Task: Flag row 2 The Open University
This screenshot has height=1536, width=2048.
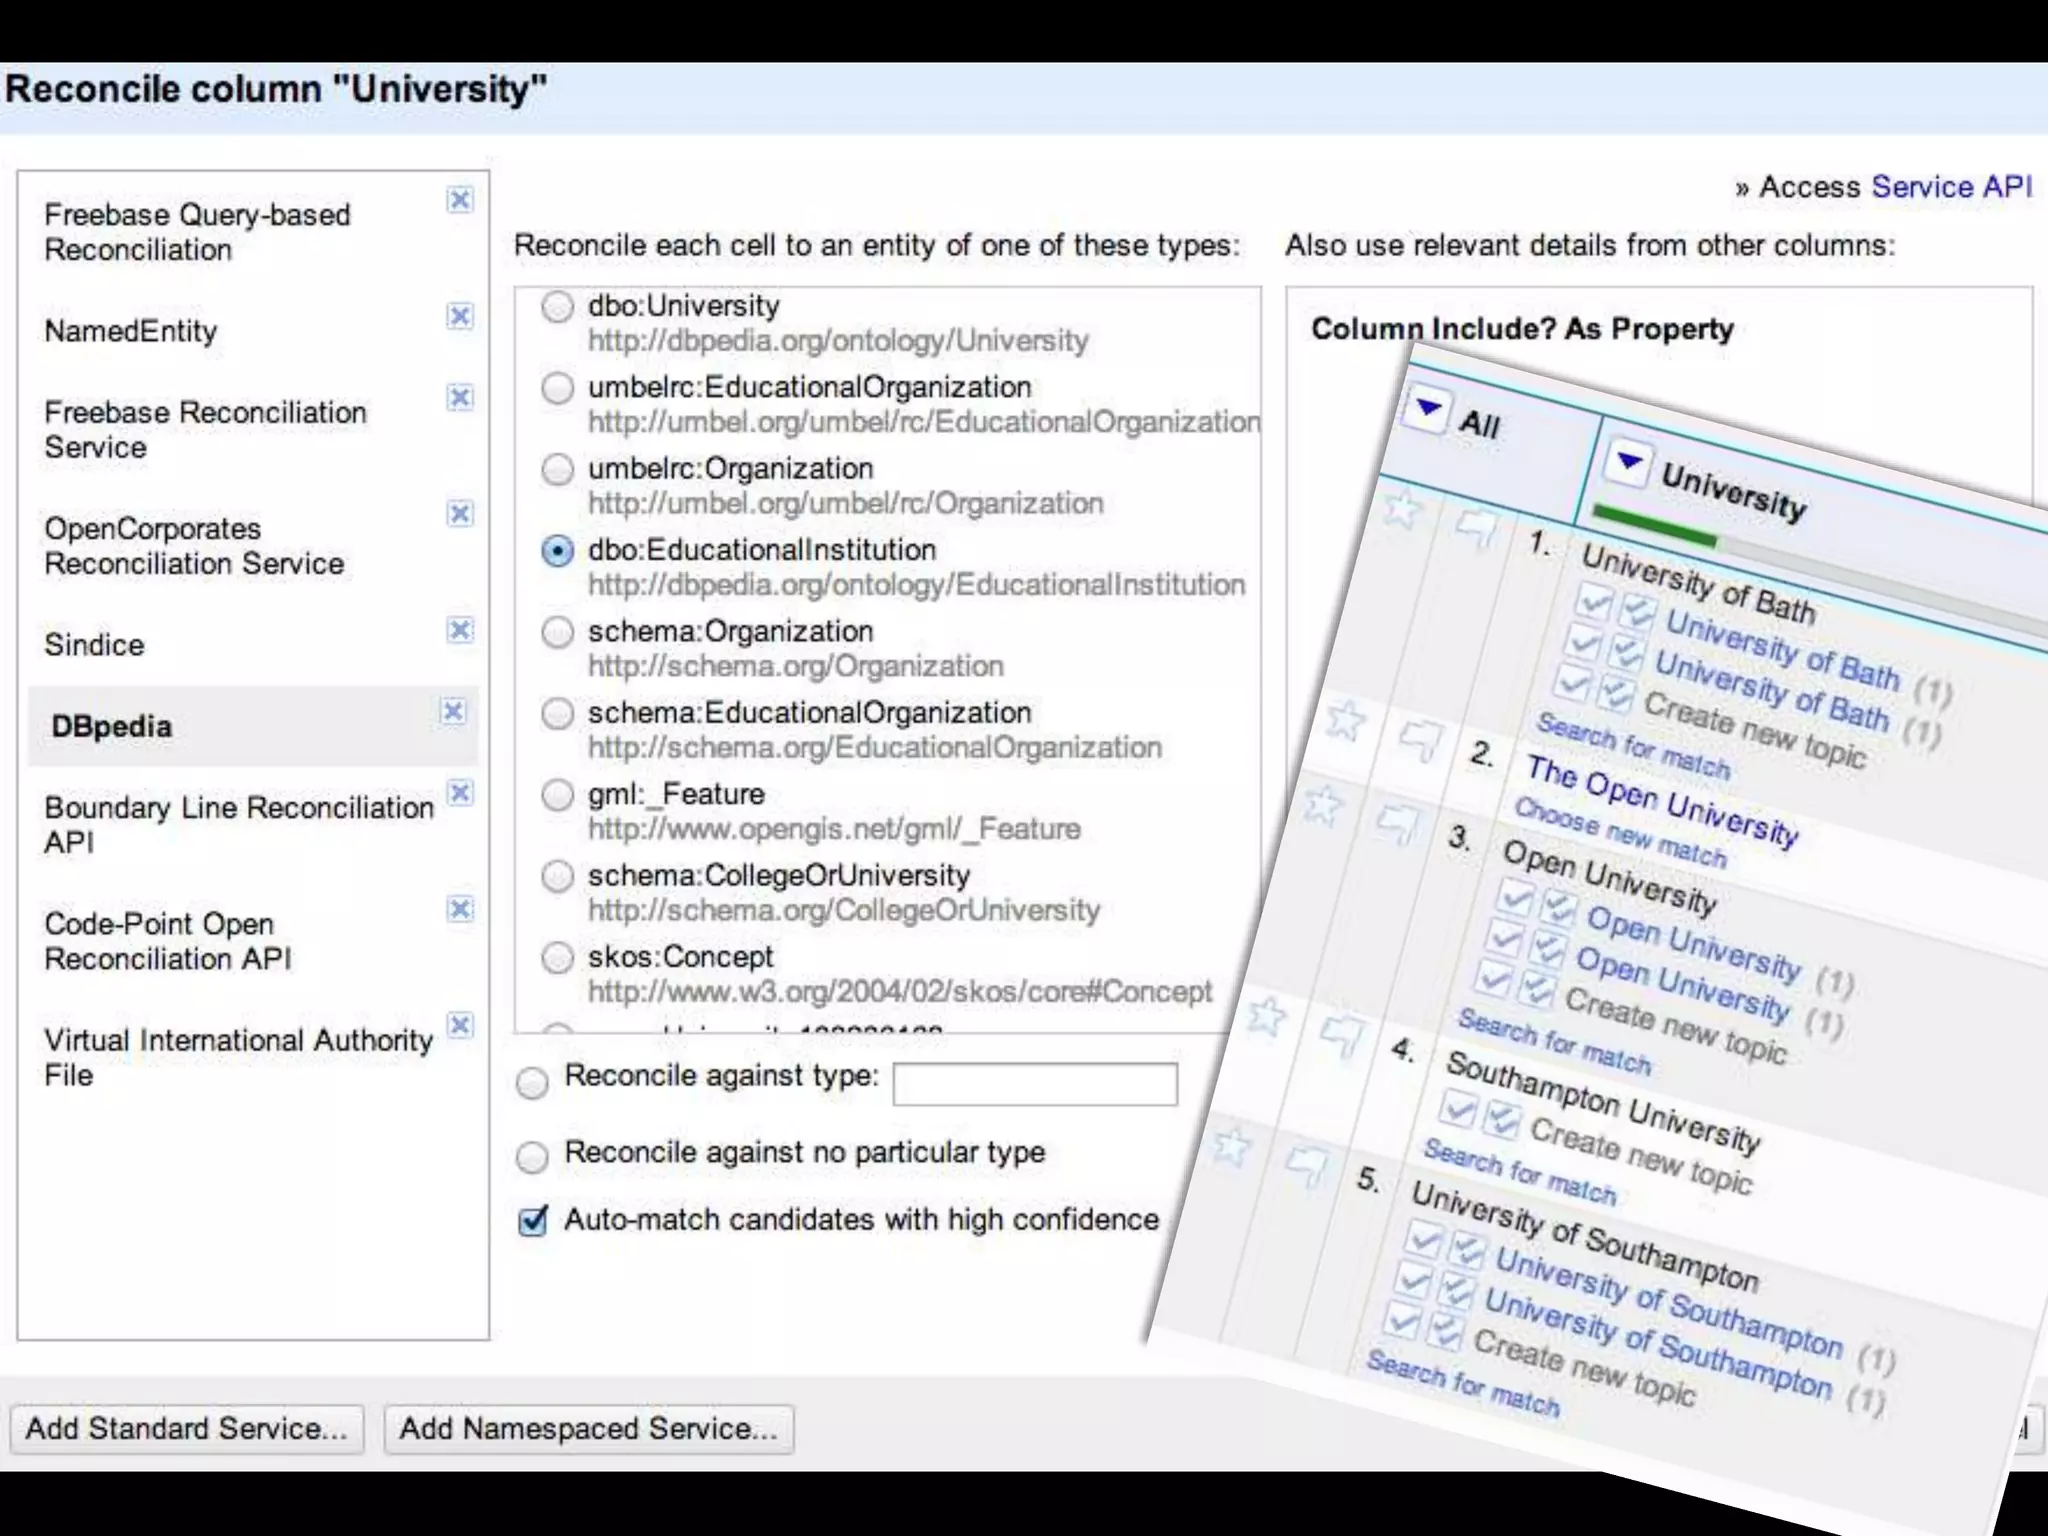Action: click(x=1420, y=740)
